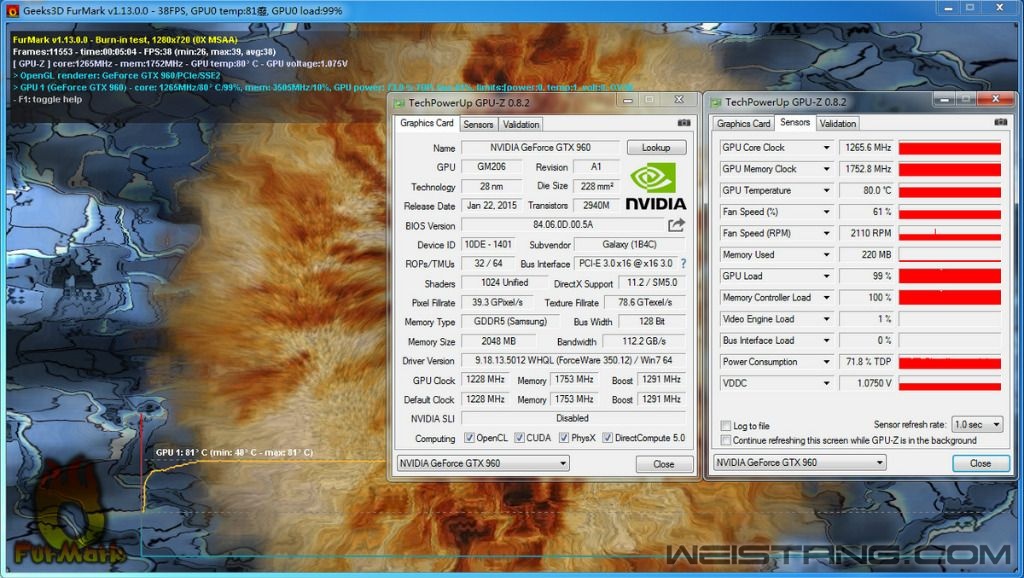
Task: Click the camera icon in the GPU-Z Sensors window
Action: (1000, 122)
